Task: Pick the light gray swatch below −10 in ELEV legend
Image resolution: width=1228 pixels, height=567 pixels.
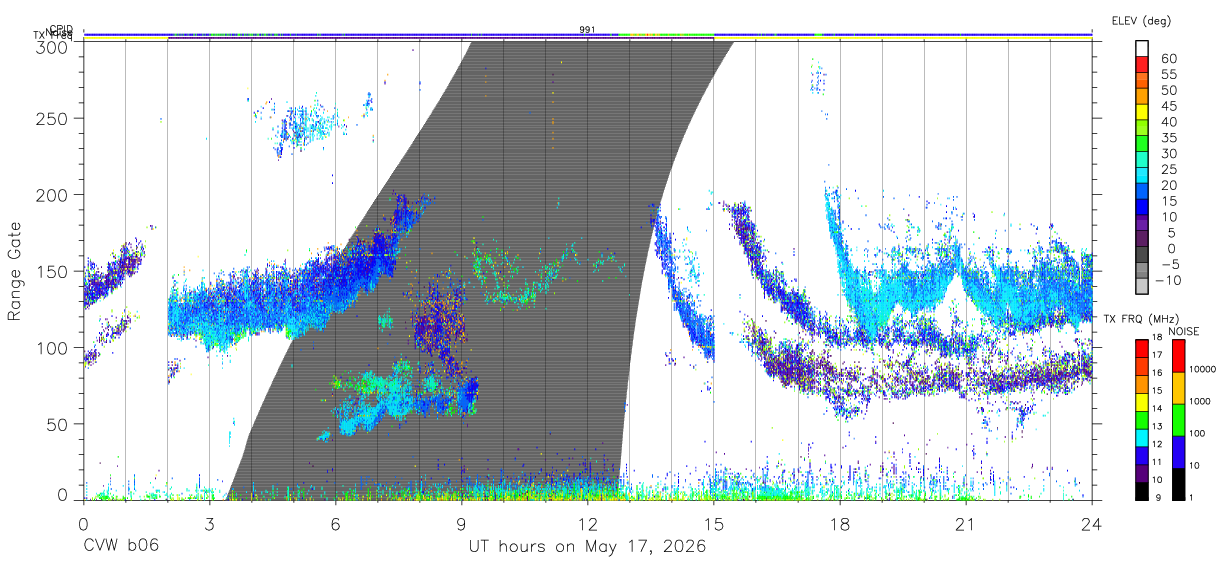Action: (x=1142, y=287)
